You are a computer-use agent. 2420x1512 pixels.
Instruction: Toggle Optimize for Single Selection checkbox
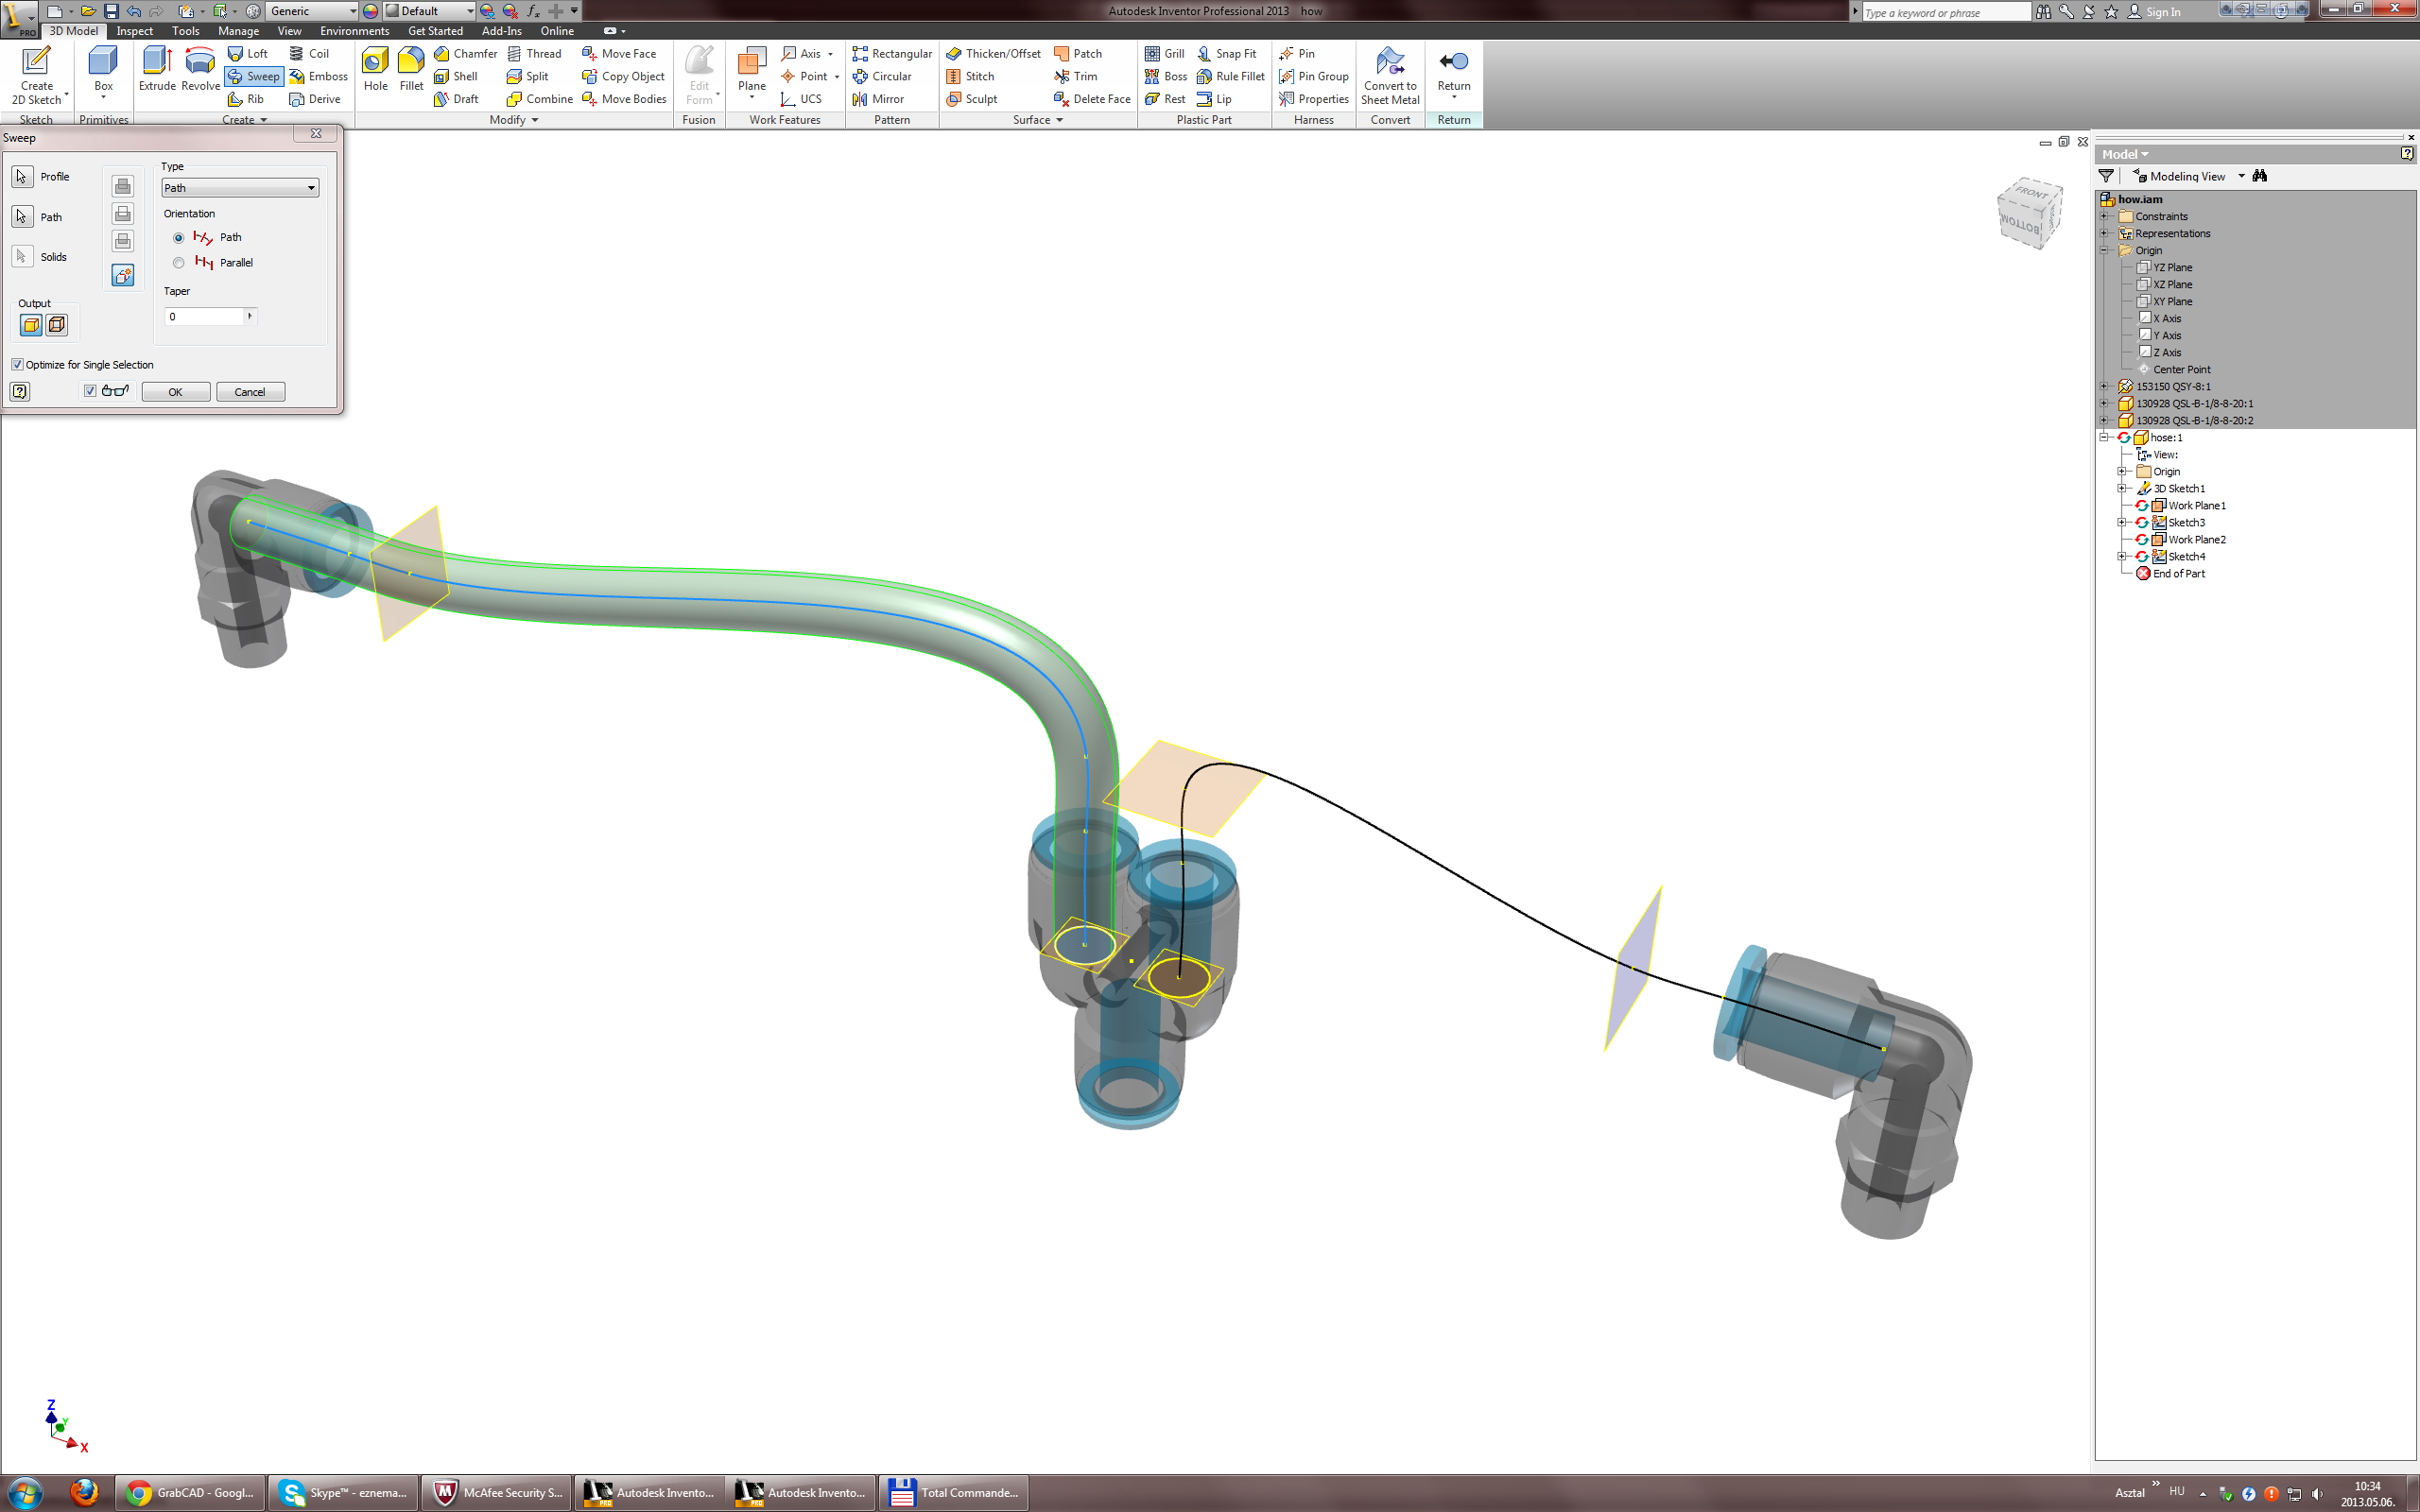click(x=17, y=365)
